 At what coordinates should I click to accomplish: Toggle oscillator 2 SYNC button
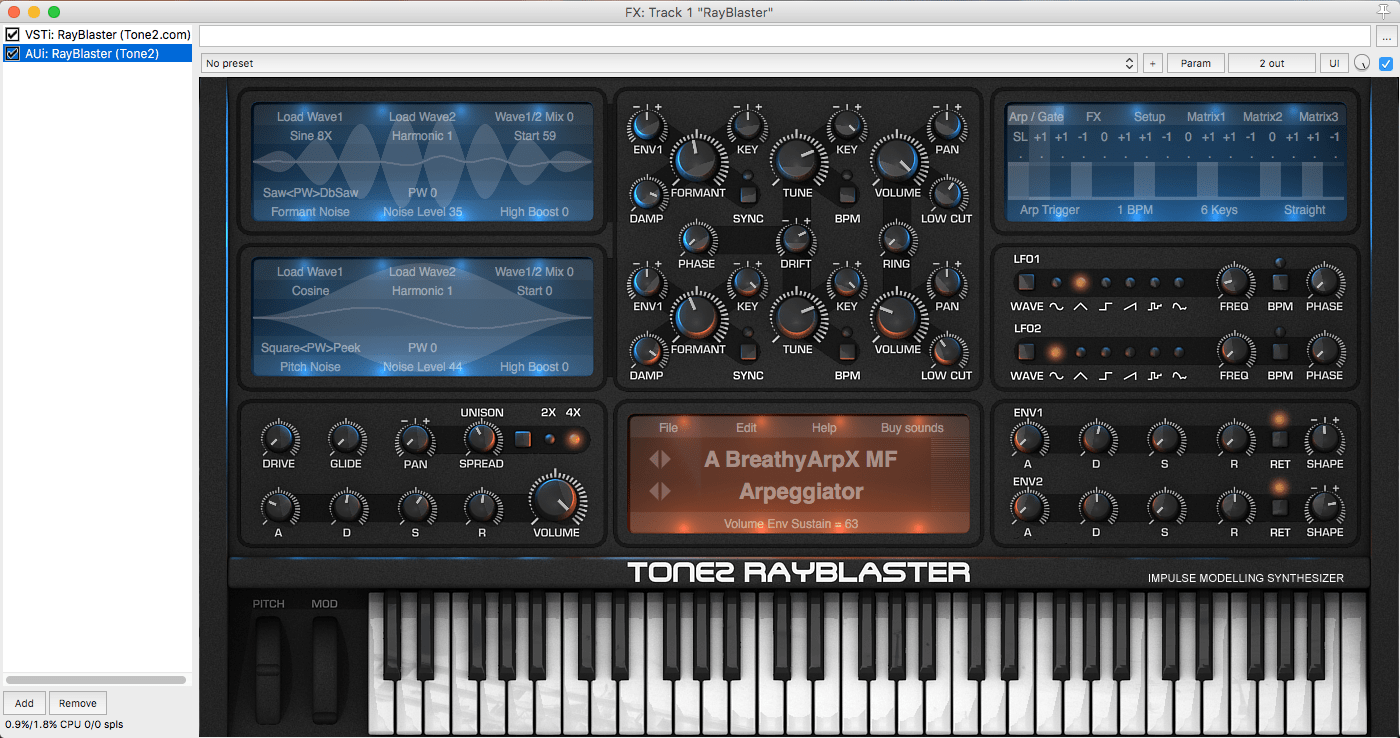tap(748, 352)
